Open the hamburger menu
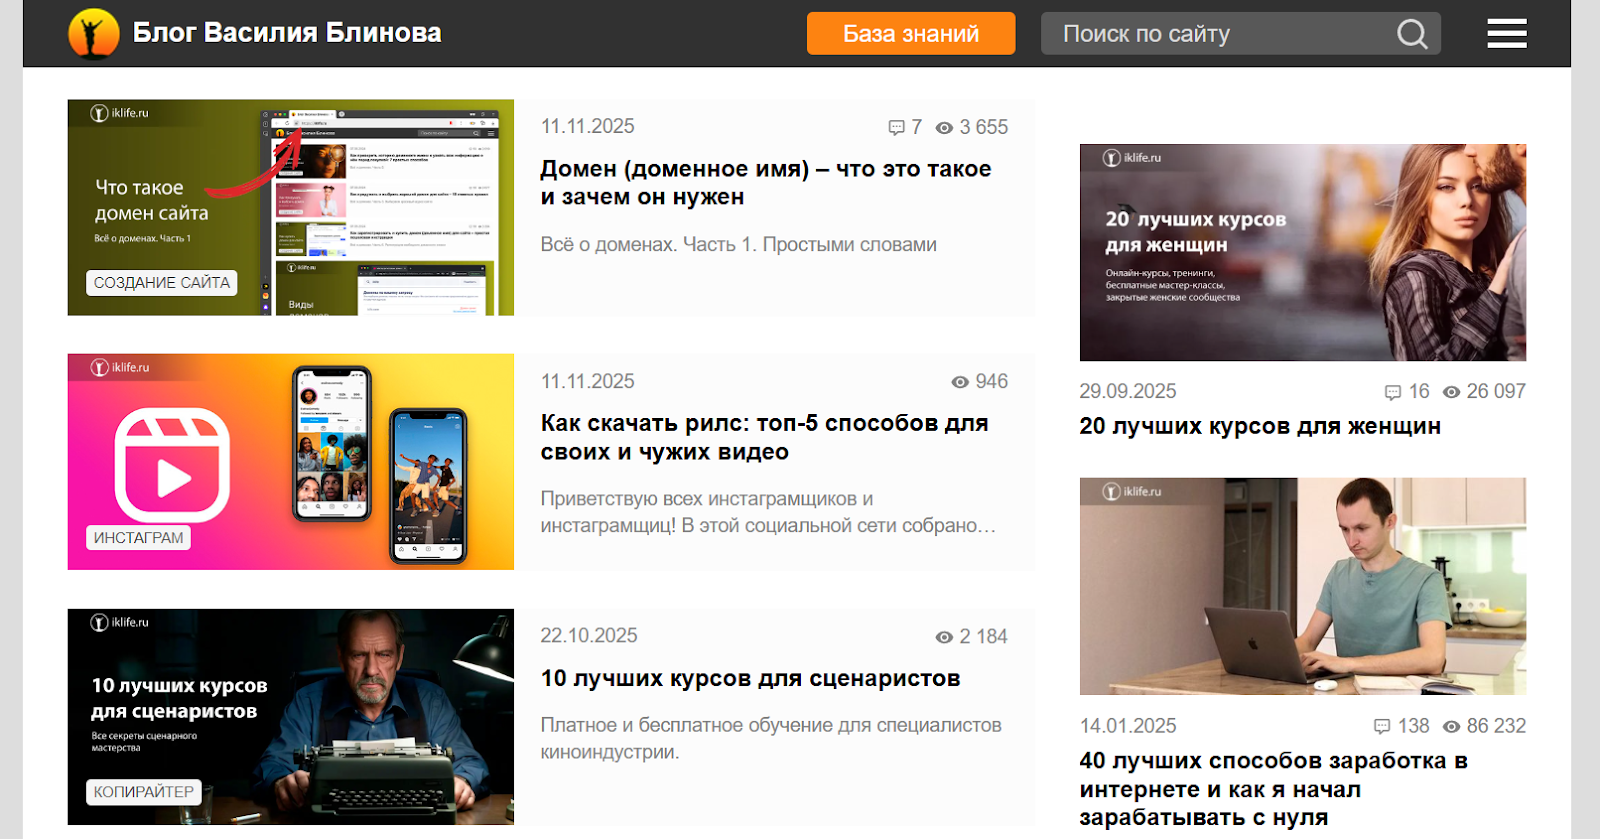Screen dimensions: 1600x839 pyautogui.click(x=1506, y=34)
